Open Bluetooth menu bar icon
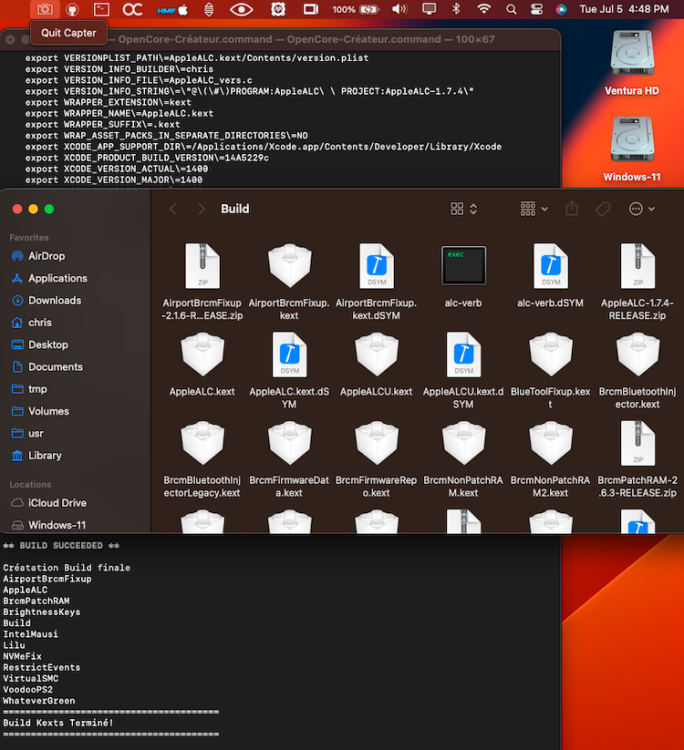 [456, 9]
